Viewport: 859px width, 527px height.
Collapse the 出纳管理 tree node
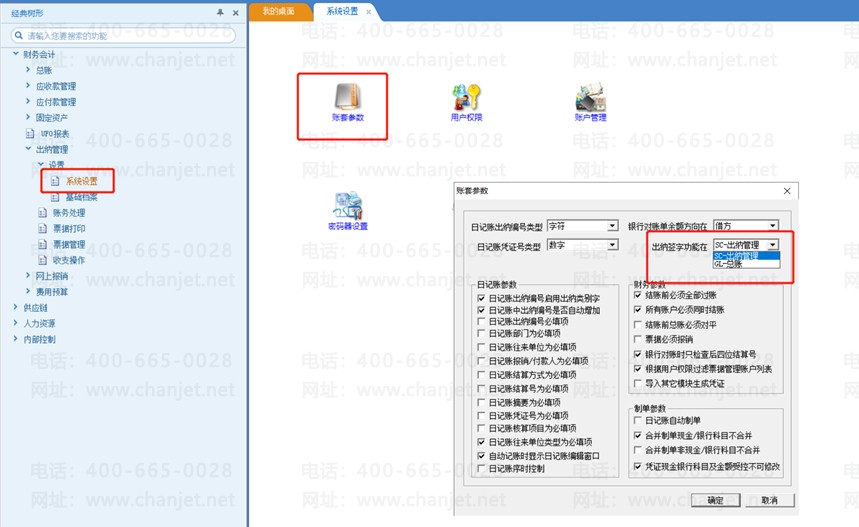[28, 148]
